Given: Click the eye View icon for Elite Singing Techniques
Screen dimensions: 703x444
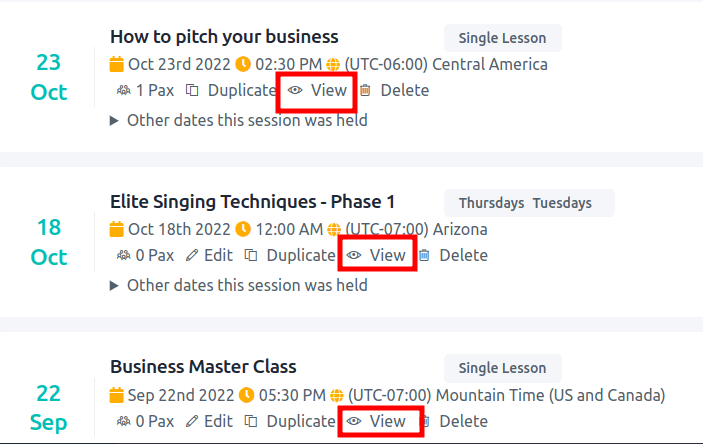Looking at the screenshot, I should 354,256.
